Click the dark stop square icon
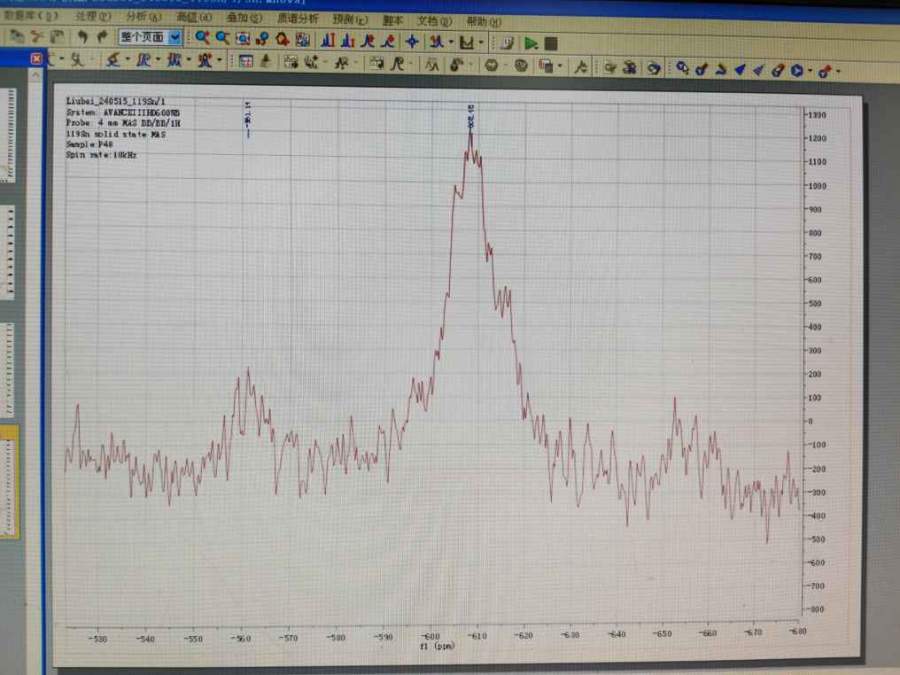900x675 pixels. pos(551,43)
